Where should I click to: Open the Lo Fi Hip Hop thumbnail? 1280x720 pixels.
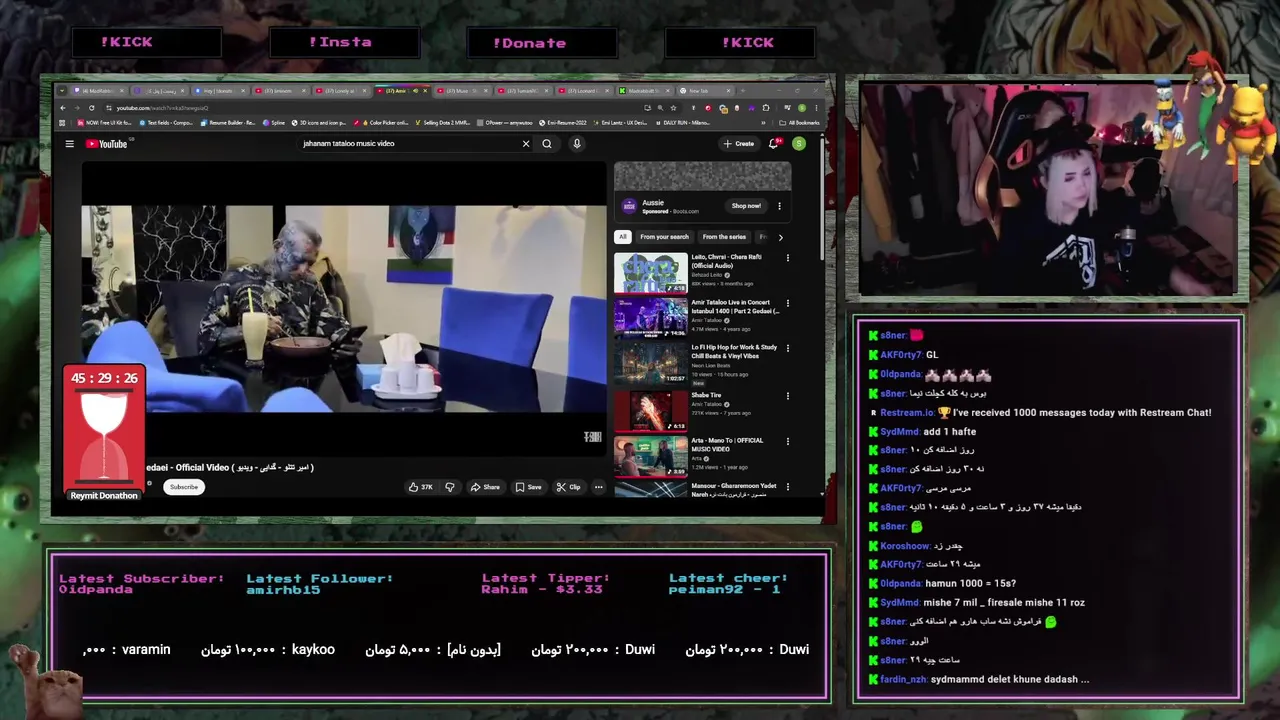click(x=651, y=364)
